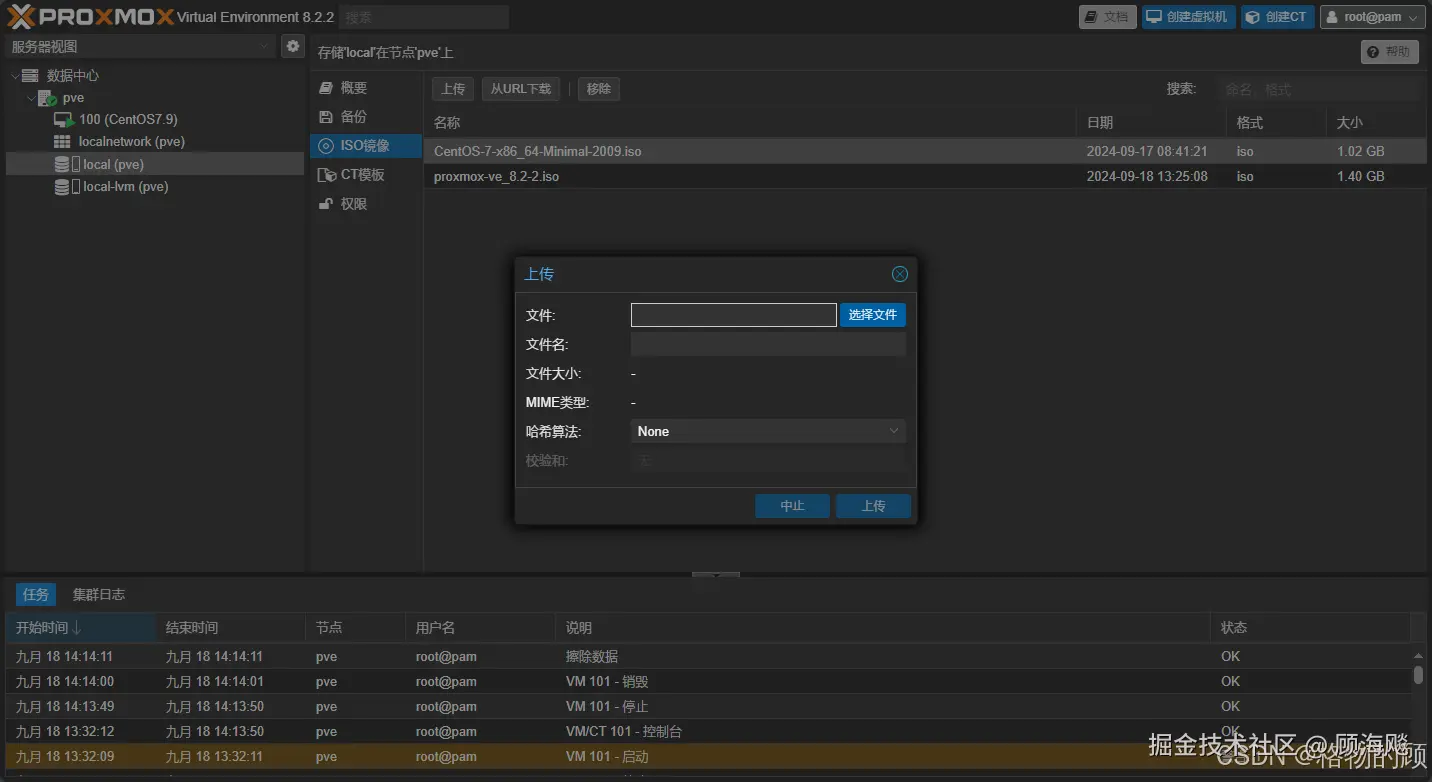Click the 说明 column header
1432x782 pixels.
882,628
